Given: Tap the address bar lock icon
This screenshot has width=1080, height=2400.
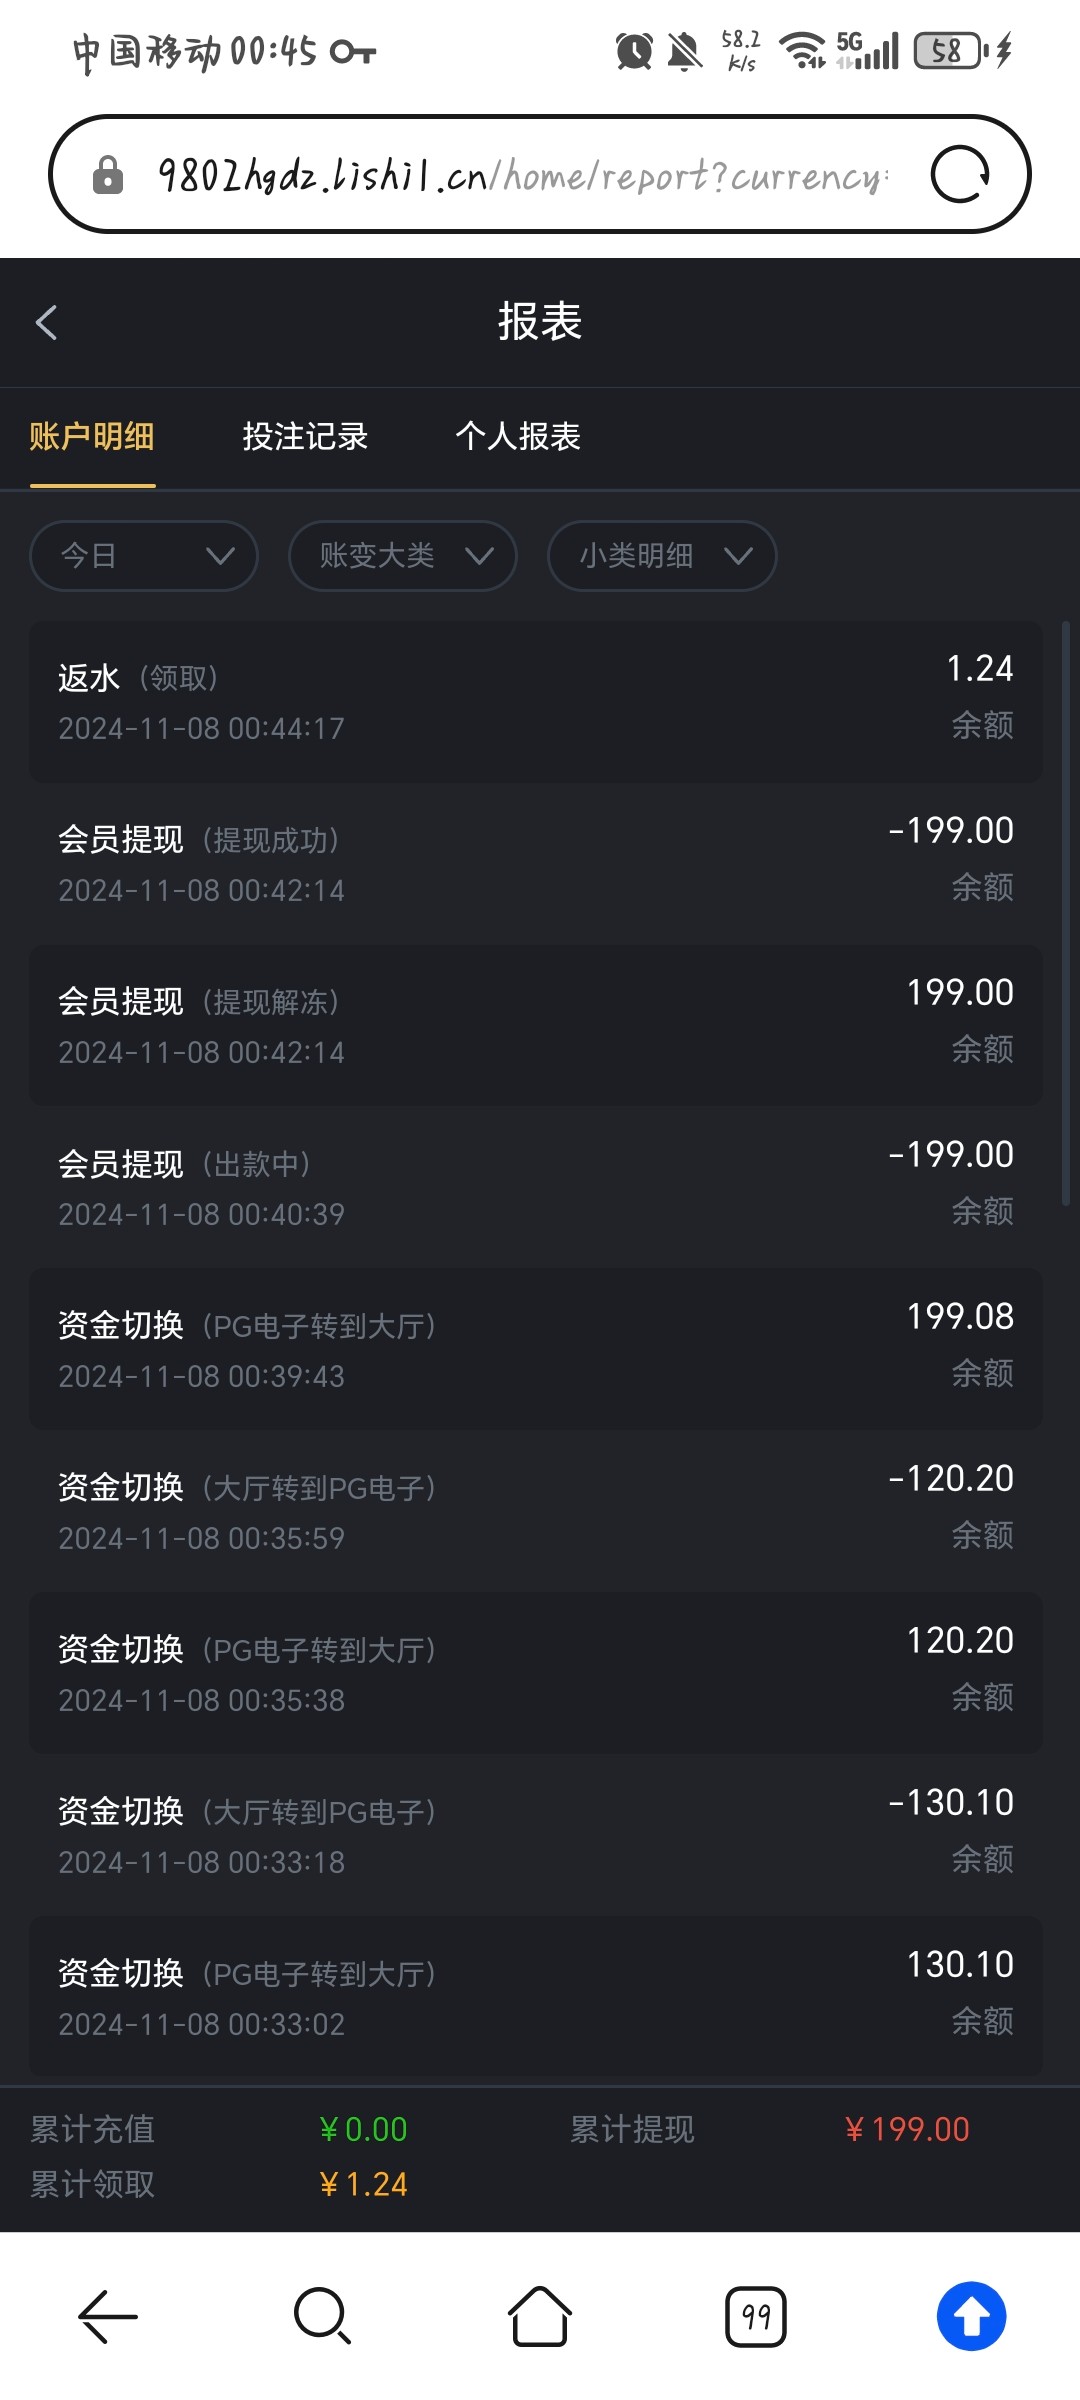Looking at the screenshot, I should 108,175.
